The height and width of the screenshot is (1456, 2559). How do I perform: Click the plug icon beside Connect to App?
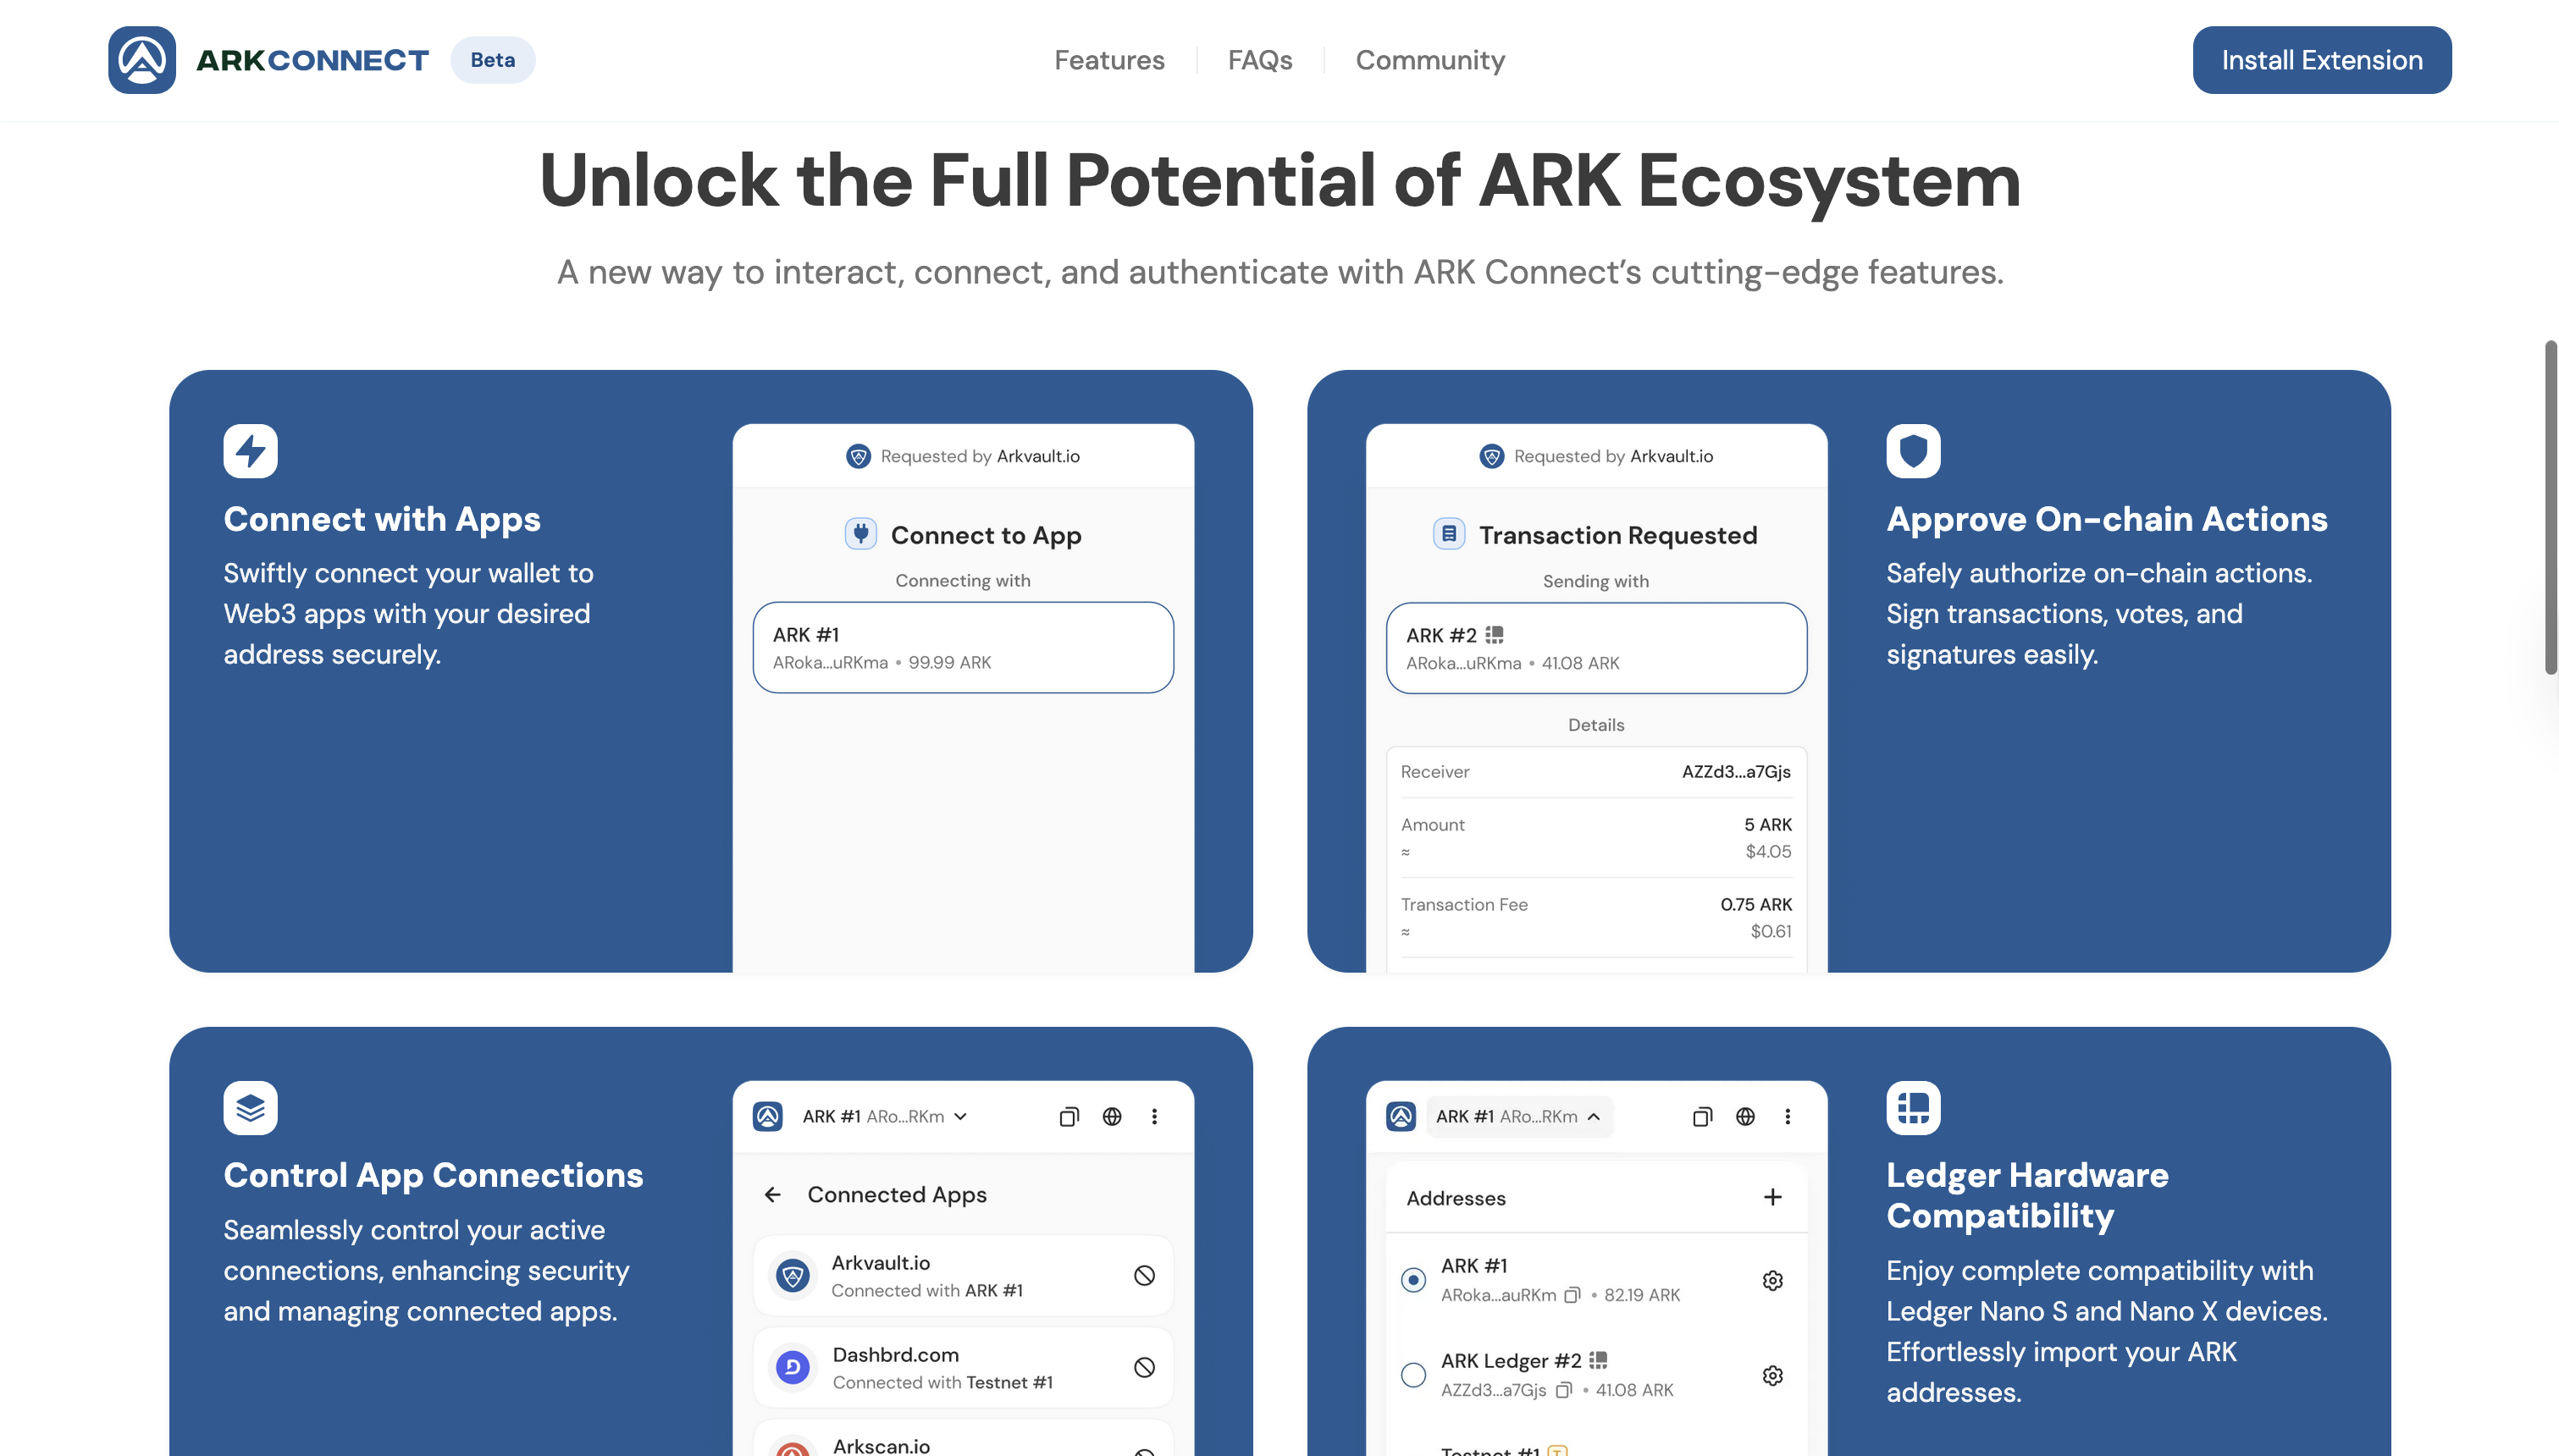tap(861, 534)
